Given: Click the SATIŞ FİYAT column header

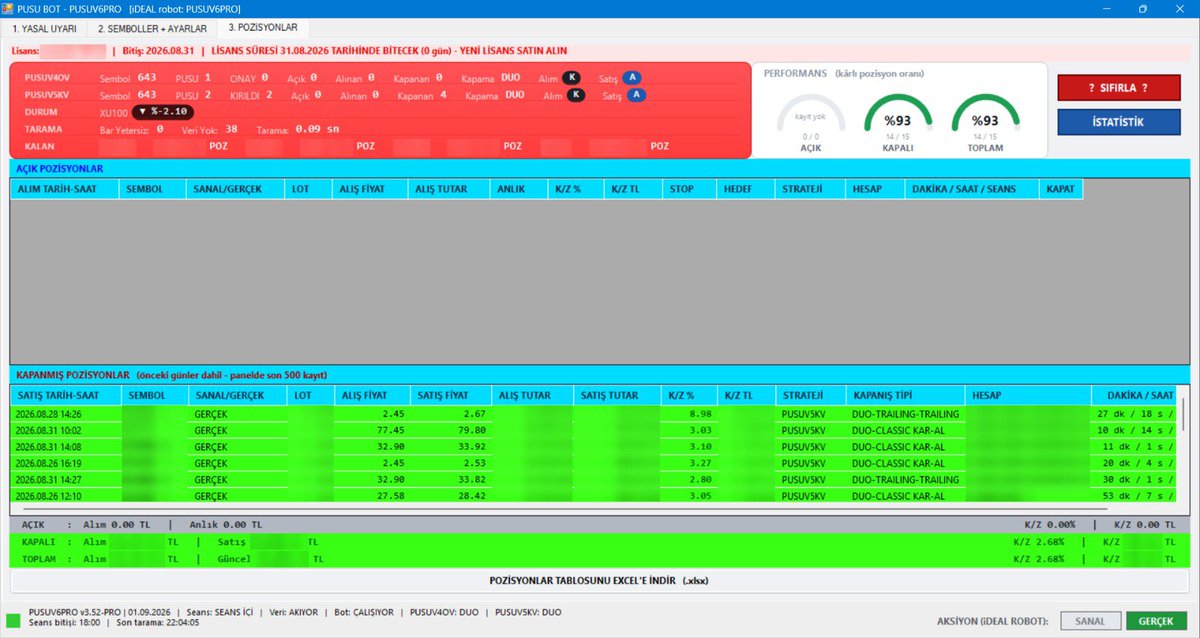Looking at the screenshot, I should [x=451, y=395].
